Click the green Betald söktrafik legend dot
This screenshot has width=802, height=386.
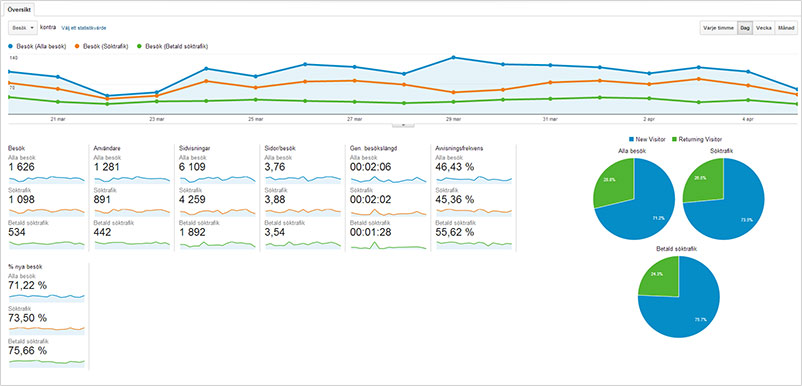click(139, 47)
